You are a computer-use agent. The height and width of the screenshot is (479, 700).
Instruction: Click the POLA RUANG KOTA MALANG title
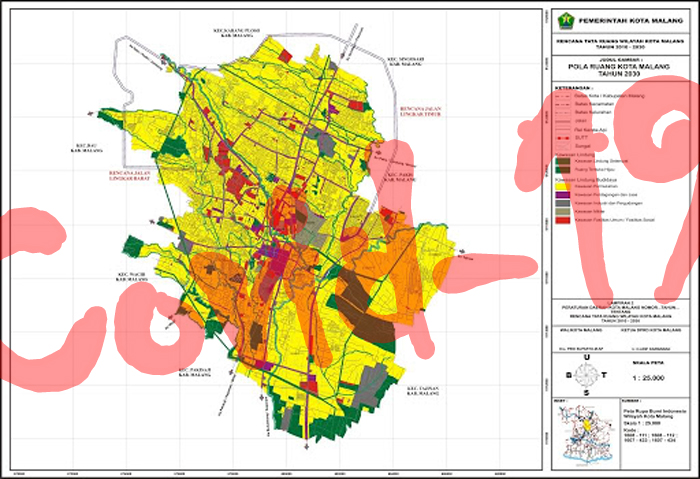coord(619,67)
